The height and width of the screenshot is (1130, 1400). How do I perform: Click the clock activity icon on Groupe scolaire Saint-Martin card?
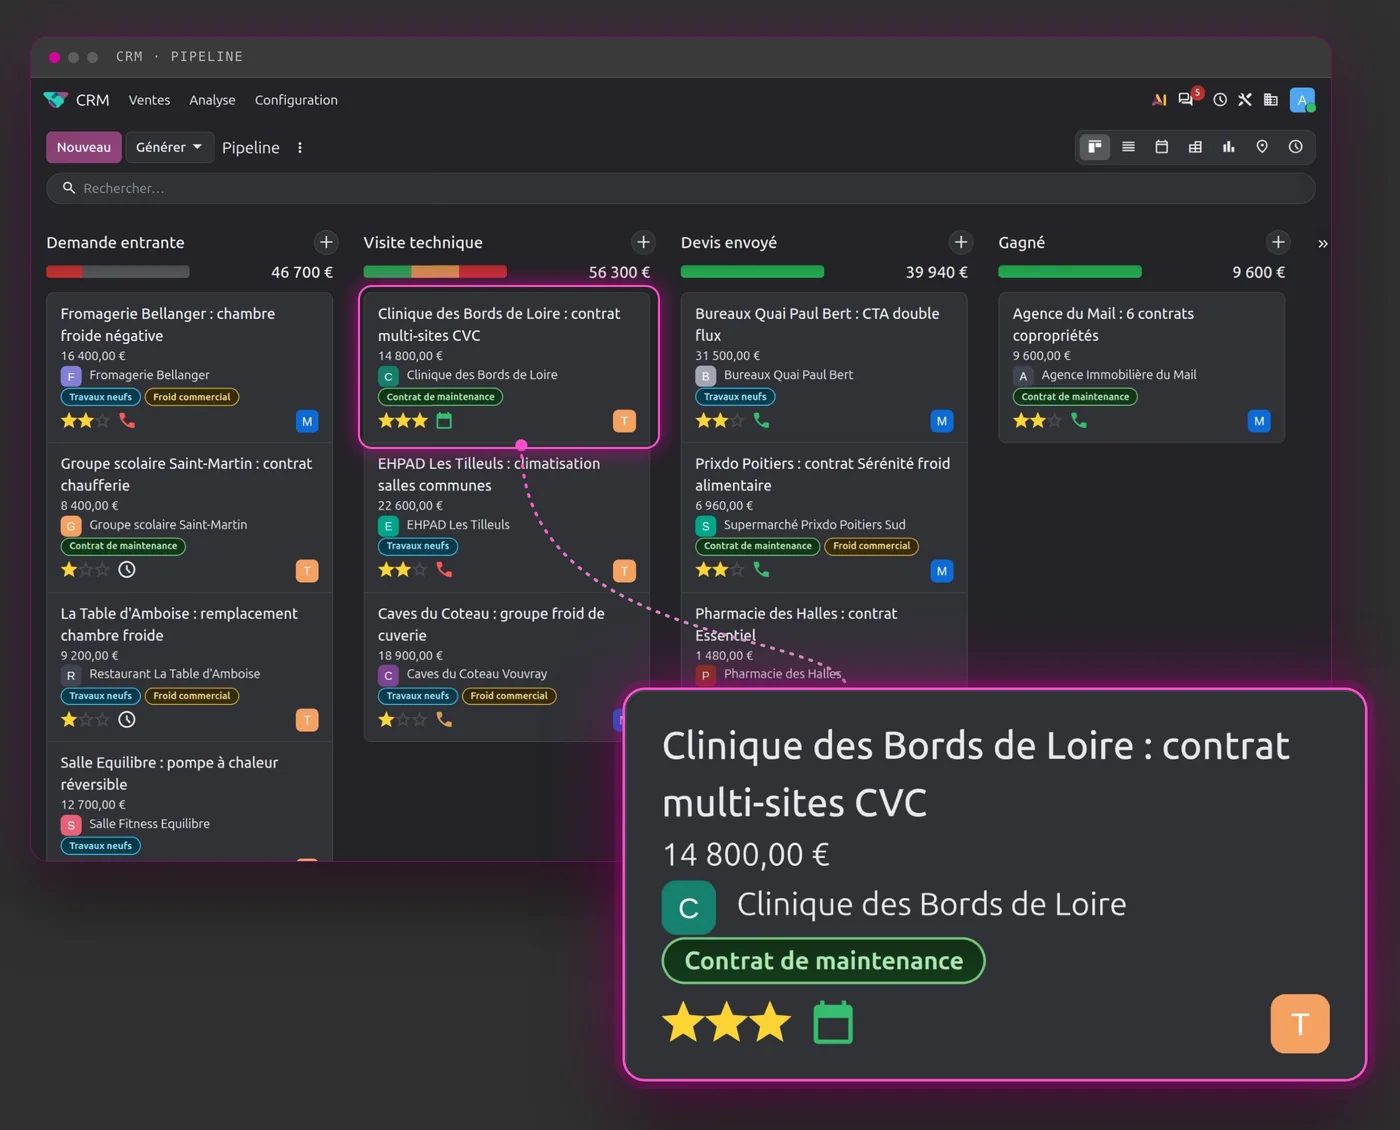(127, 570)
